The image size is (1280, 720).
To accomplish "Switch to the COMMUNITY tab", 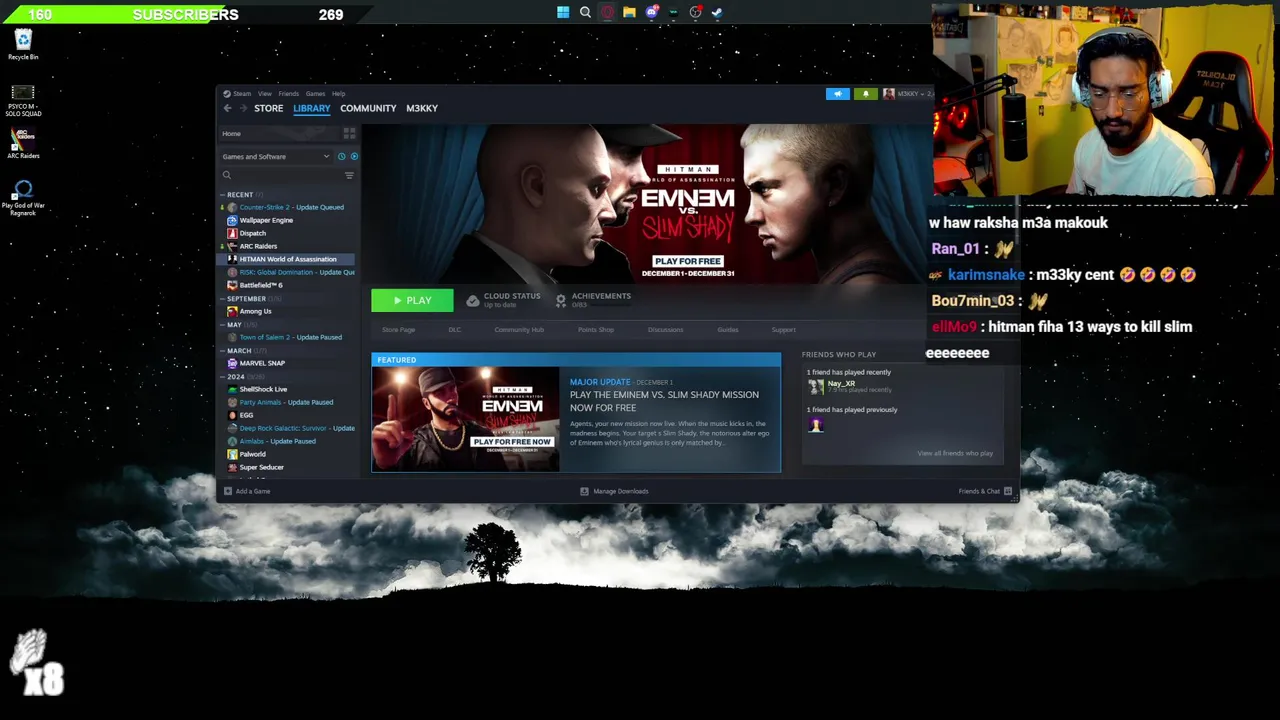I will (368, 108).
